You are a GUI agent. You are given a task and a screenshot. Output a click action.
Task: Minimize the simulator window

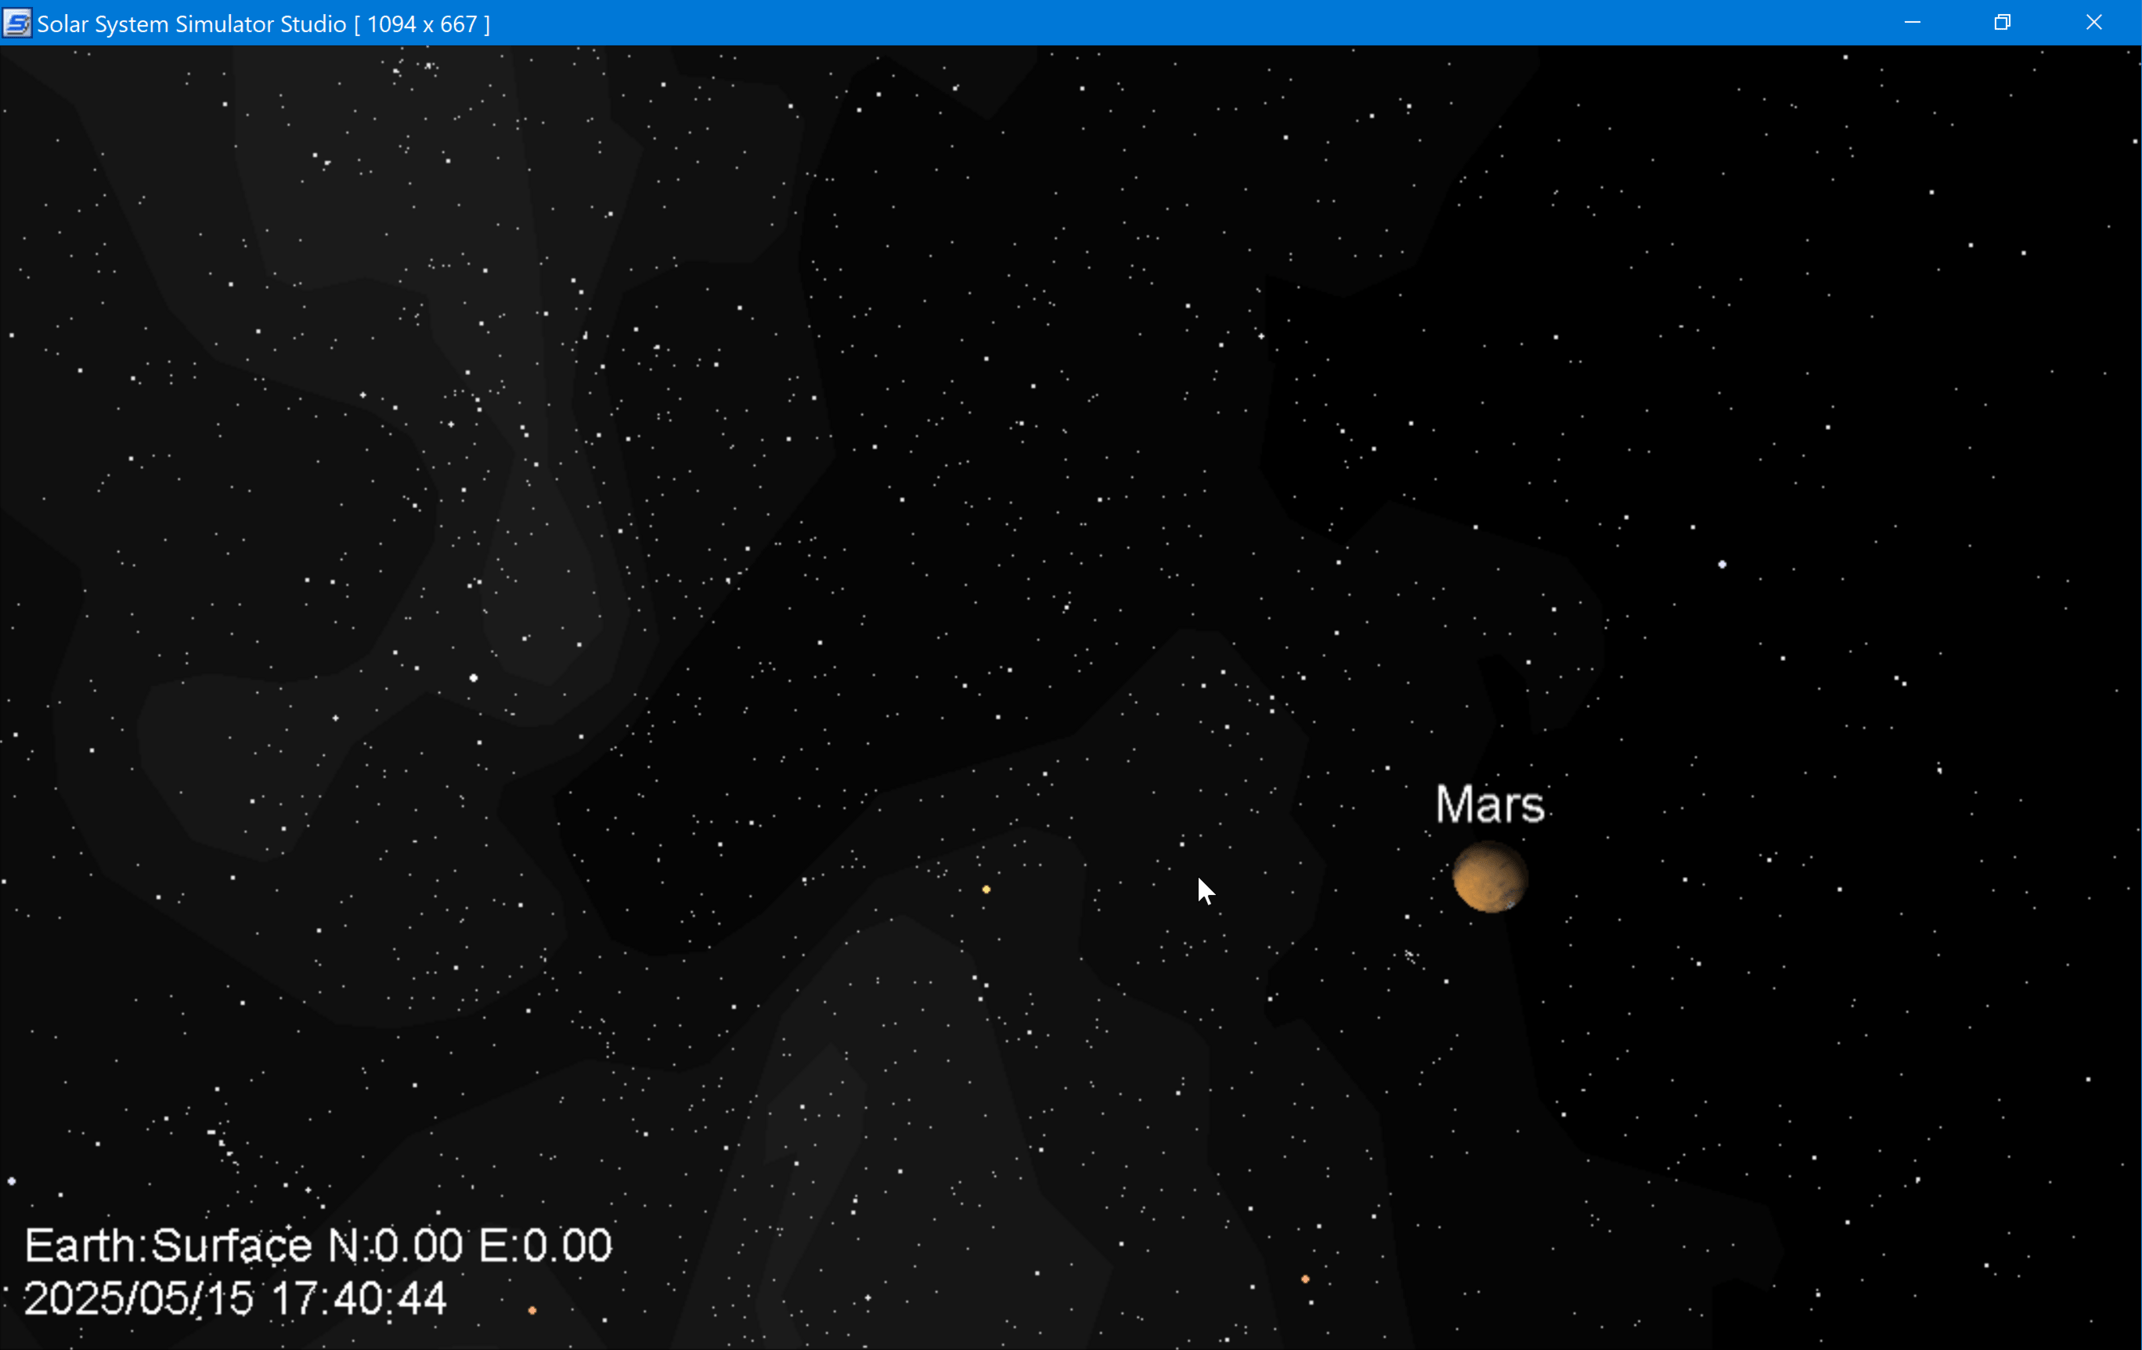[1912, 23]
